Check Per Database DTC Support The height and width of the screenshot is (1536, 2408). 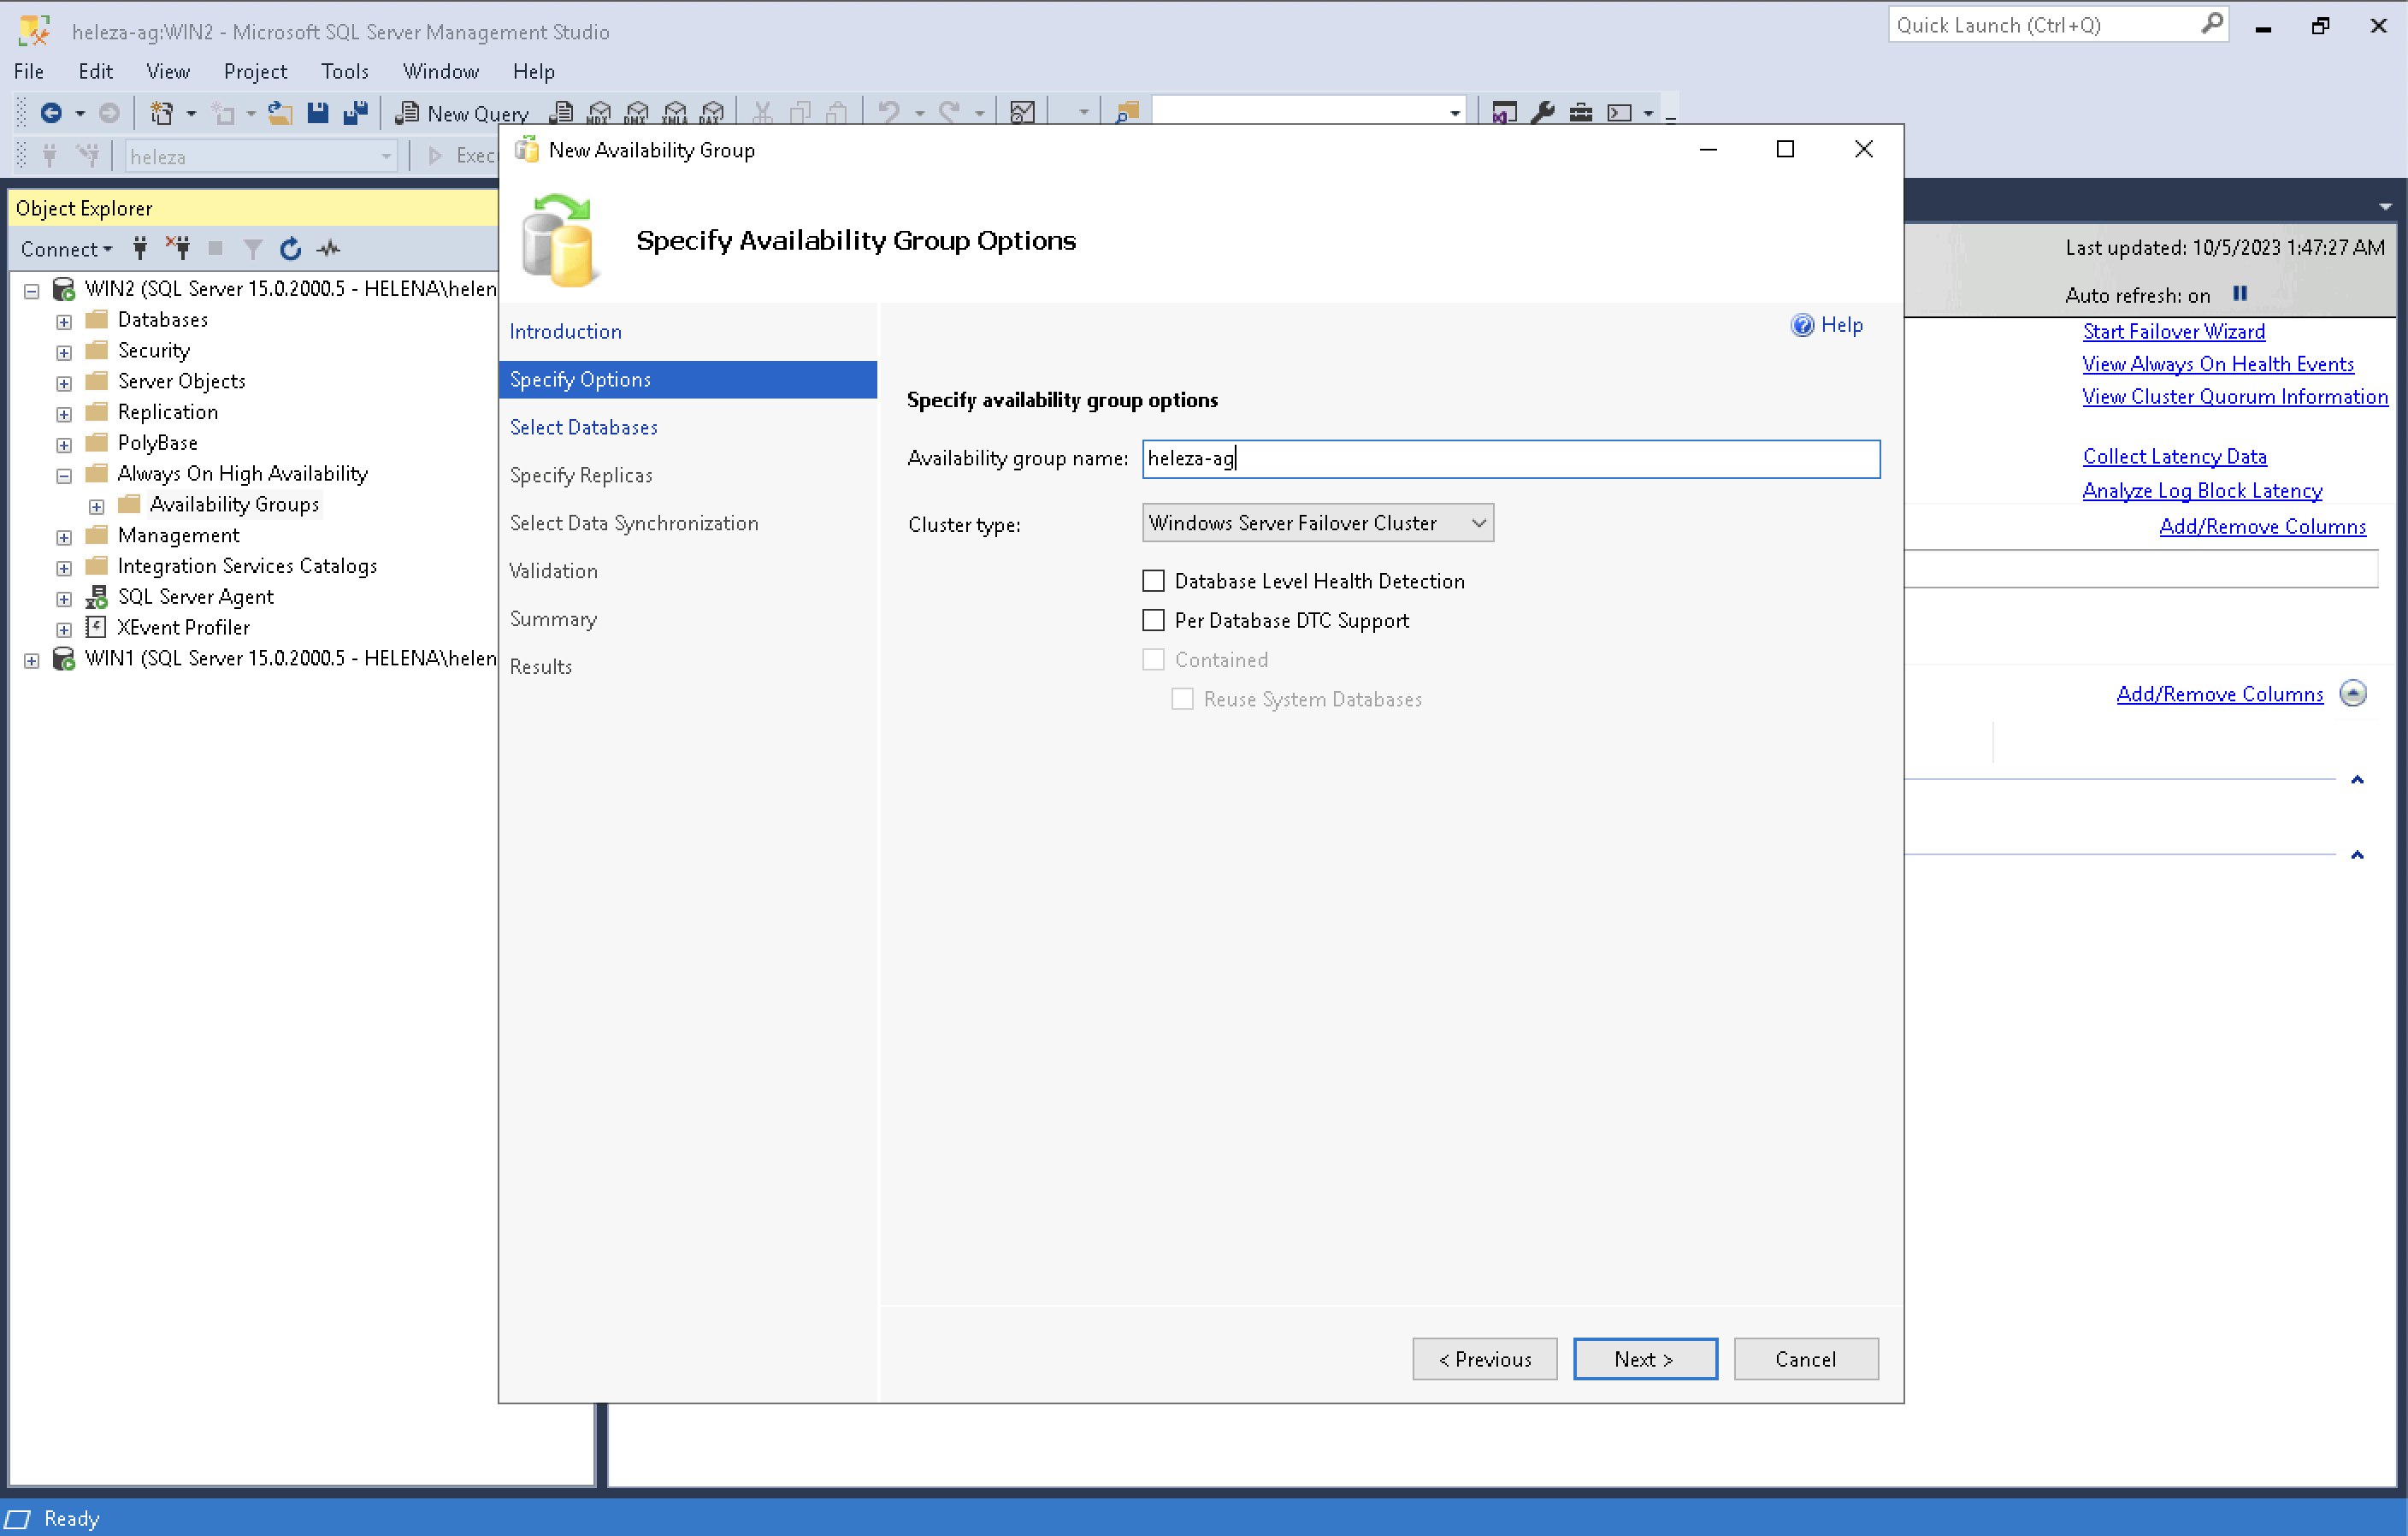pyautogui.click(x=1153, y=620)
